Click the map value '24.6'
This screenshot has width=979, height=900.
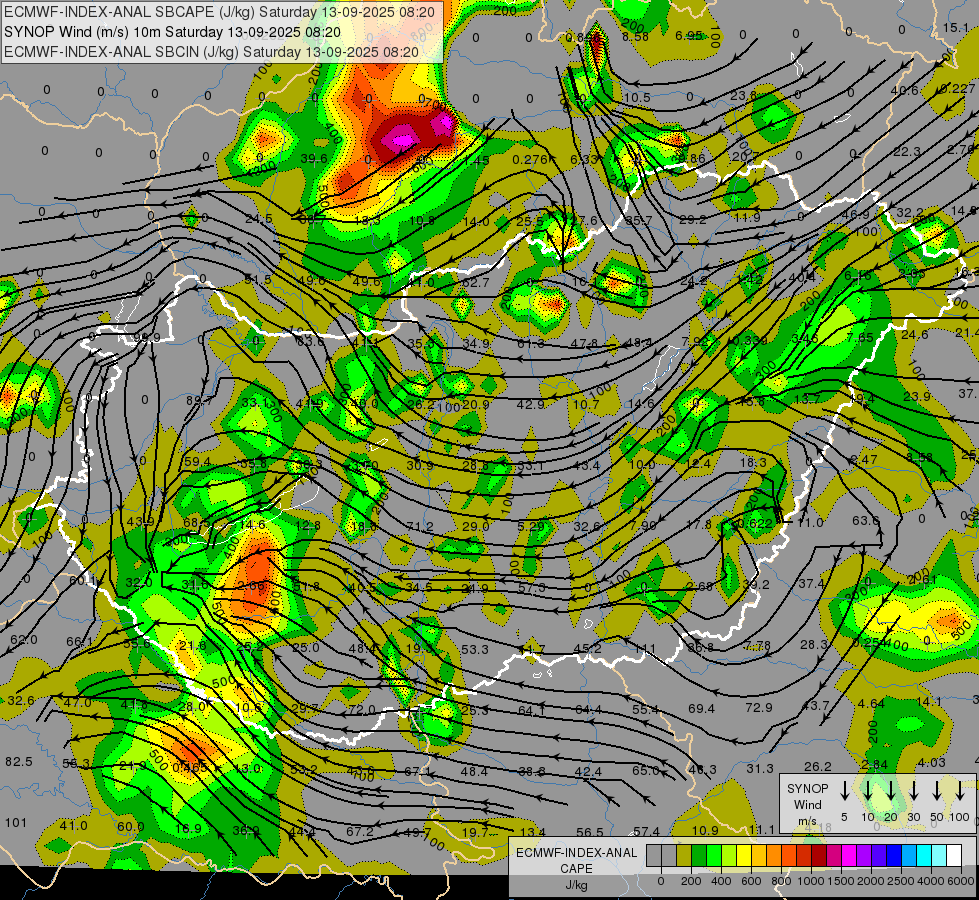click(915, 334)
